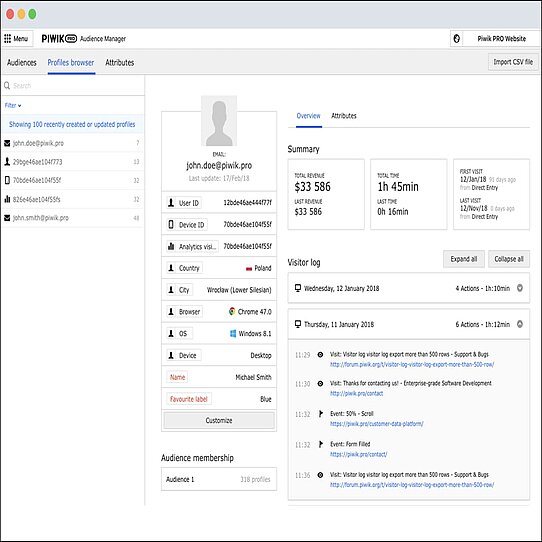Click the Wroclaw (Lower Silesian) city value
The height and width of the screenshot is (542, 542).
(x=239, y=290)
